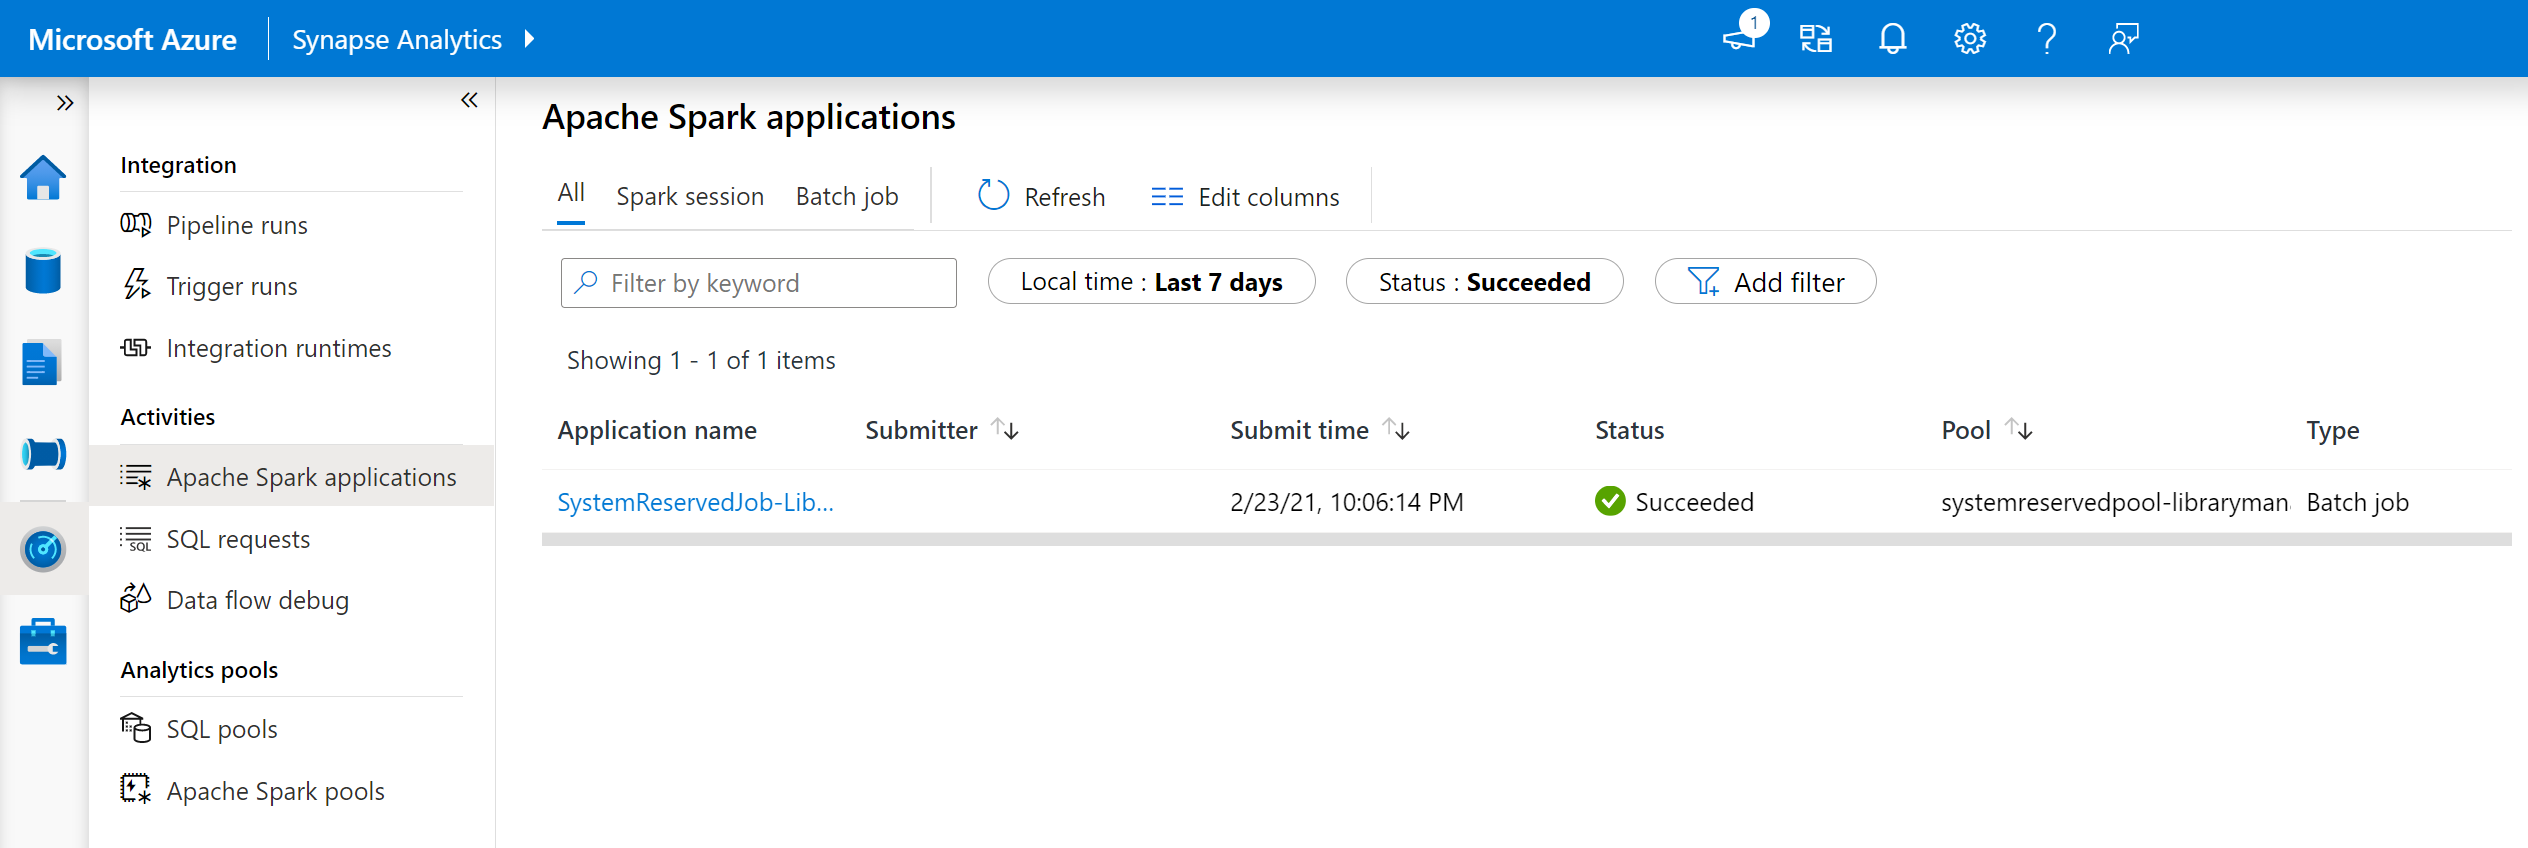Open the notifications bell
The image size is (2528, 848).
tap(1892, 39)
